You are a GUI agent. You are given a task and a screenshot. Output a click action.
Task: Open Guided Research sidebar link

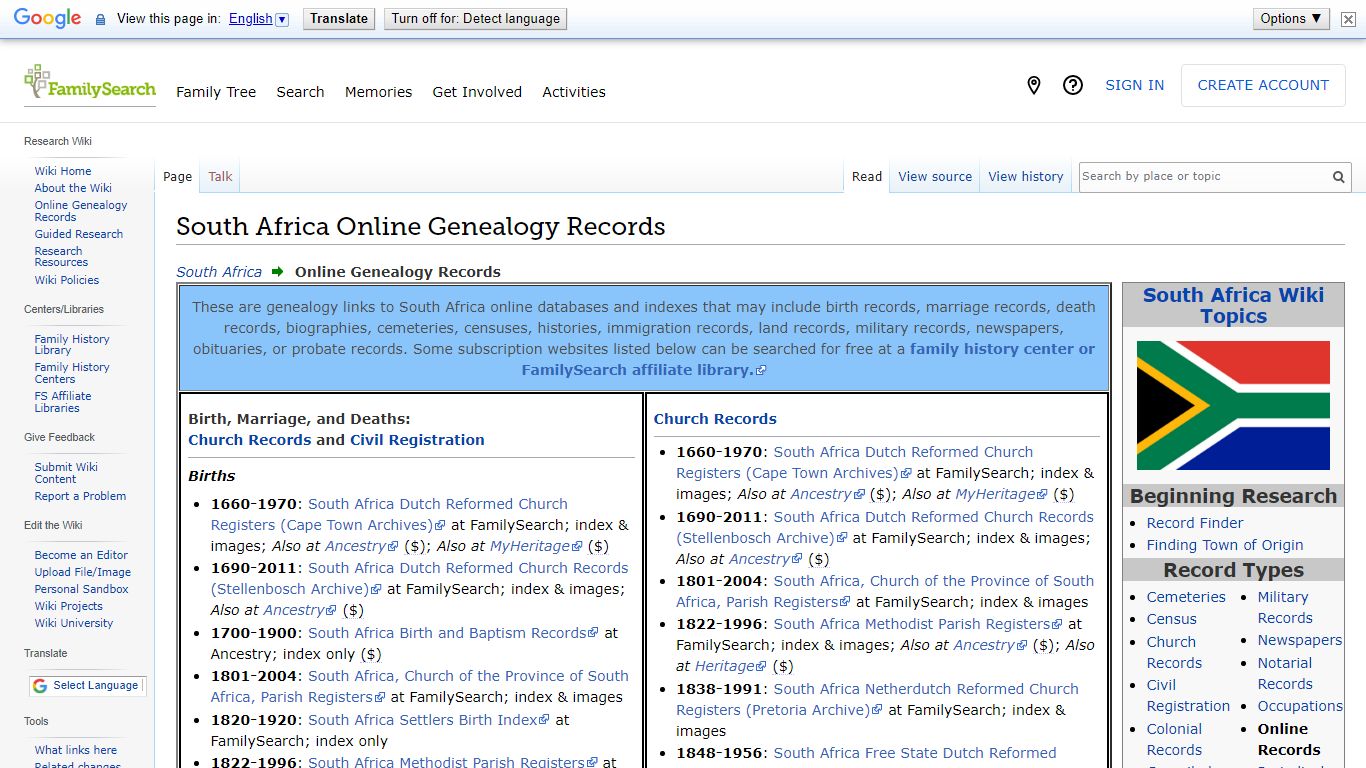(79, 234)
